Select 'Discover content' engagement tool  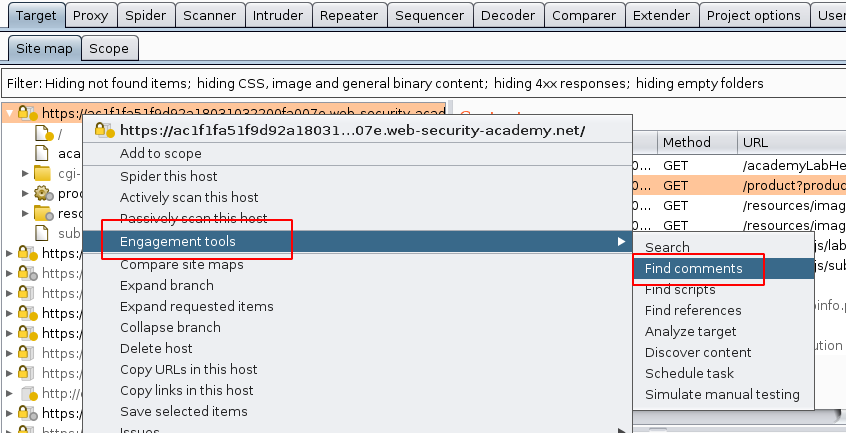pos(698,352)
